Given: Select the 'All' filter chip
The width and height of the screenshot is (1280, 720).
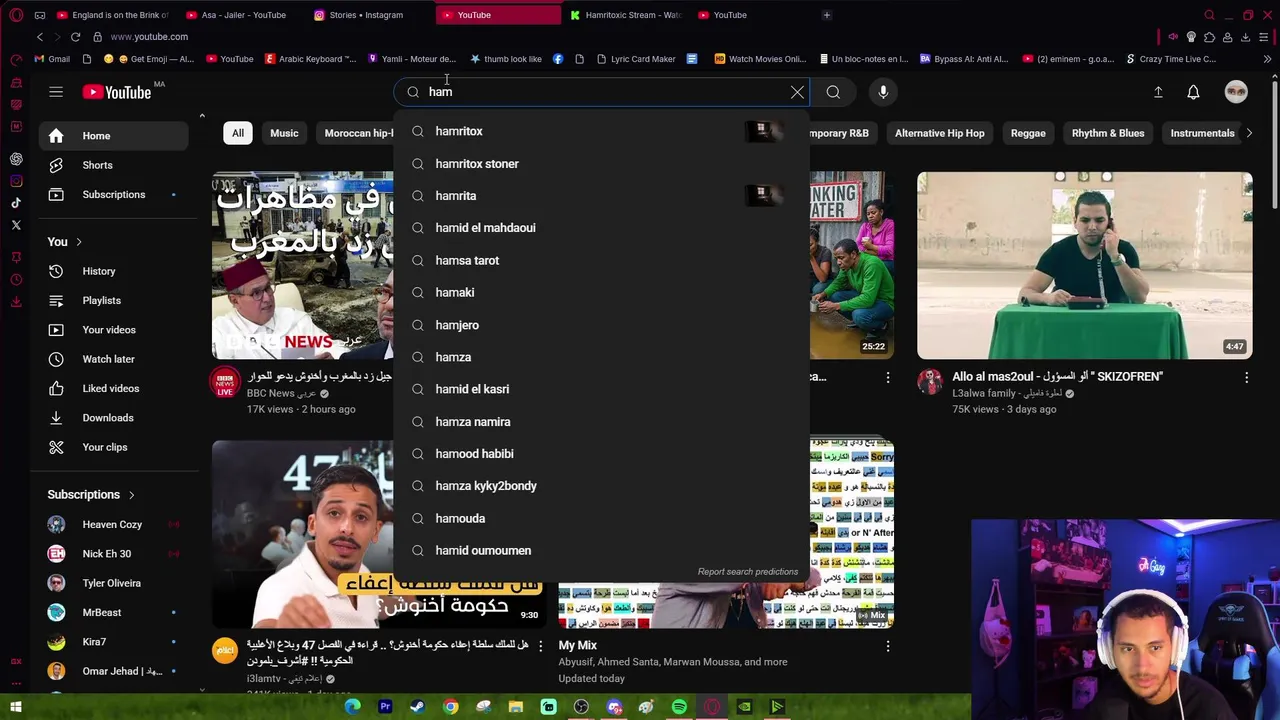Looking at the screenshot, I should 238,133.
